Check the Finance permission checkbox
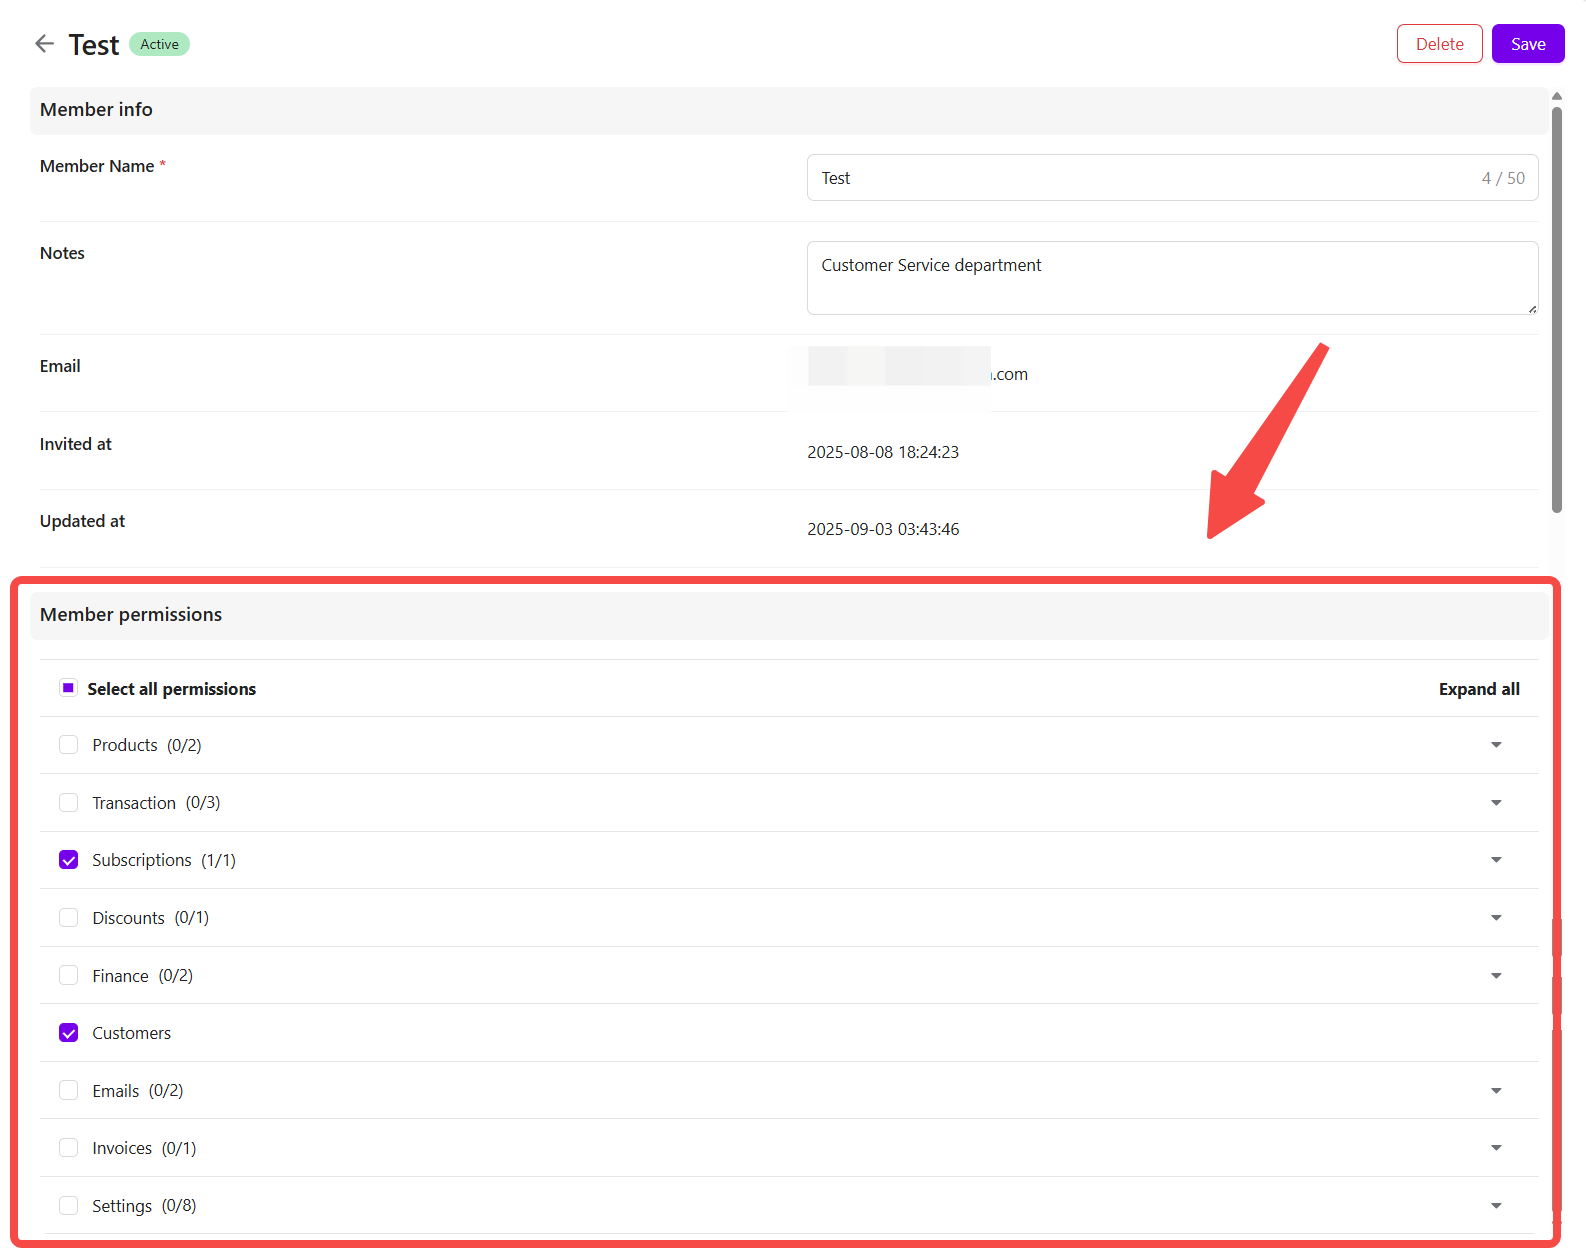1586x1260 pixels. point(68,975)
